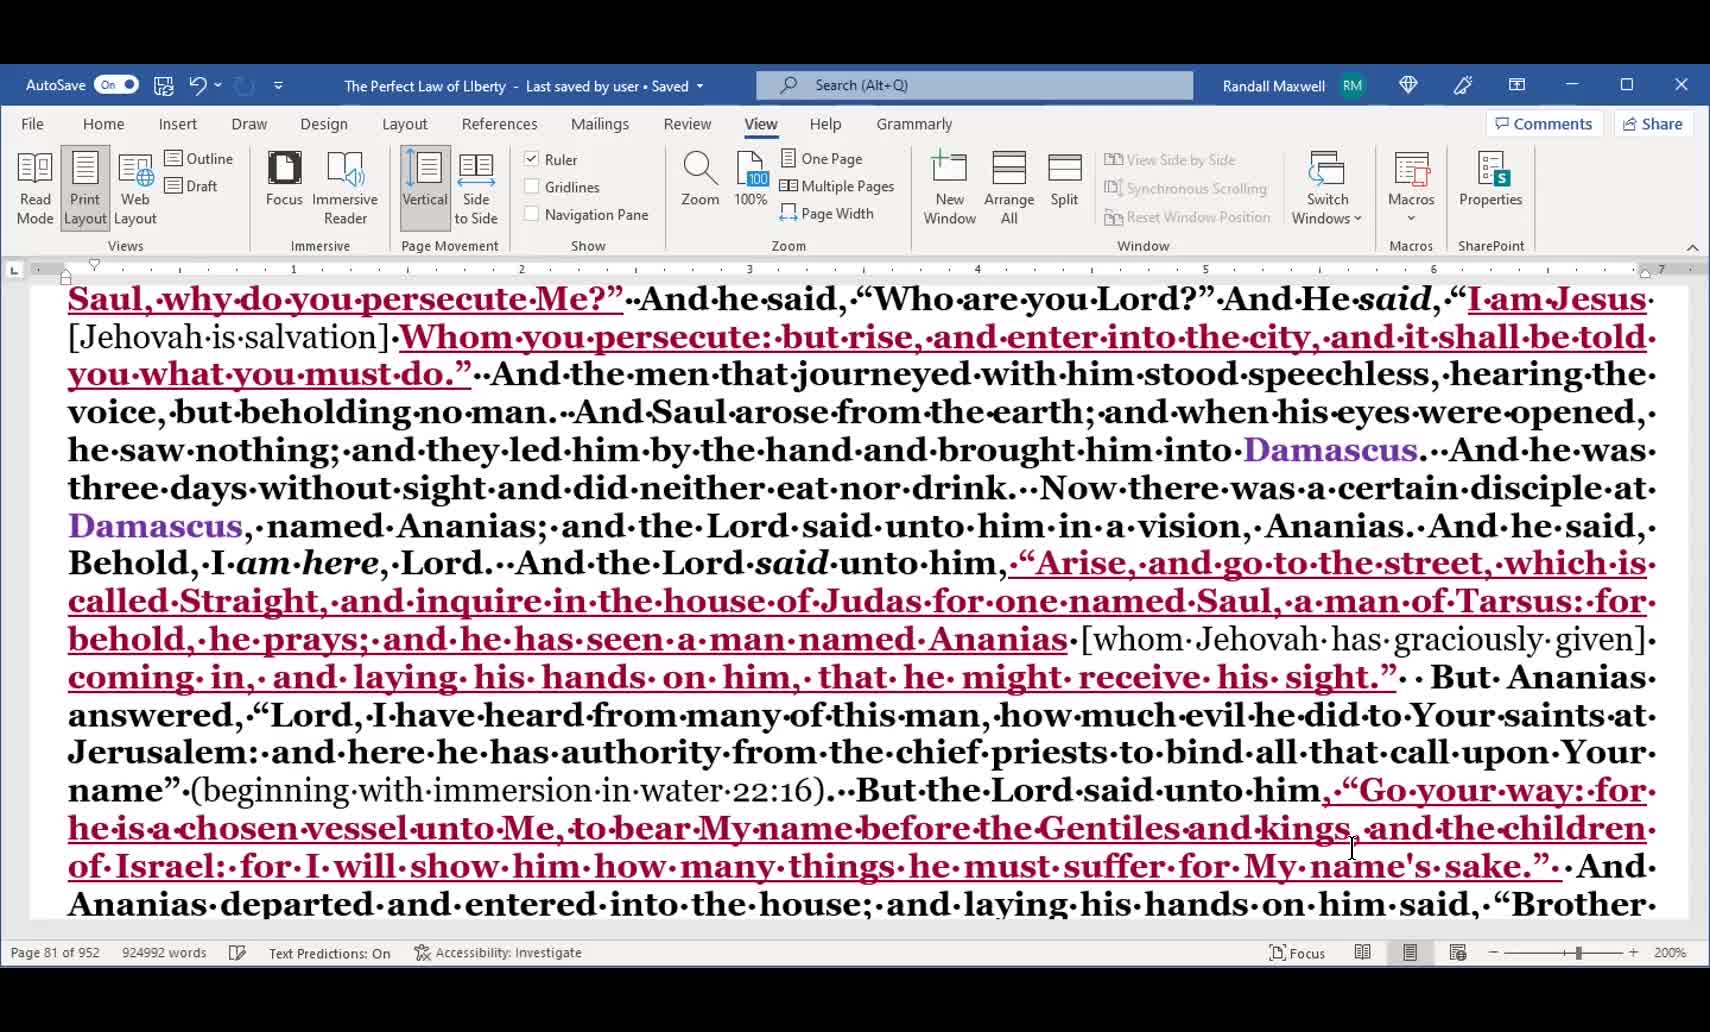Open the File menu
Viewport: 1710px width, 1032px height.
point(32,124)
